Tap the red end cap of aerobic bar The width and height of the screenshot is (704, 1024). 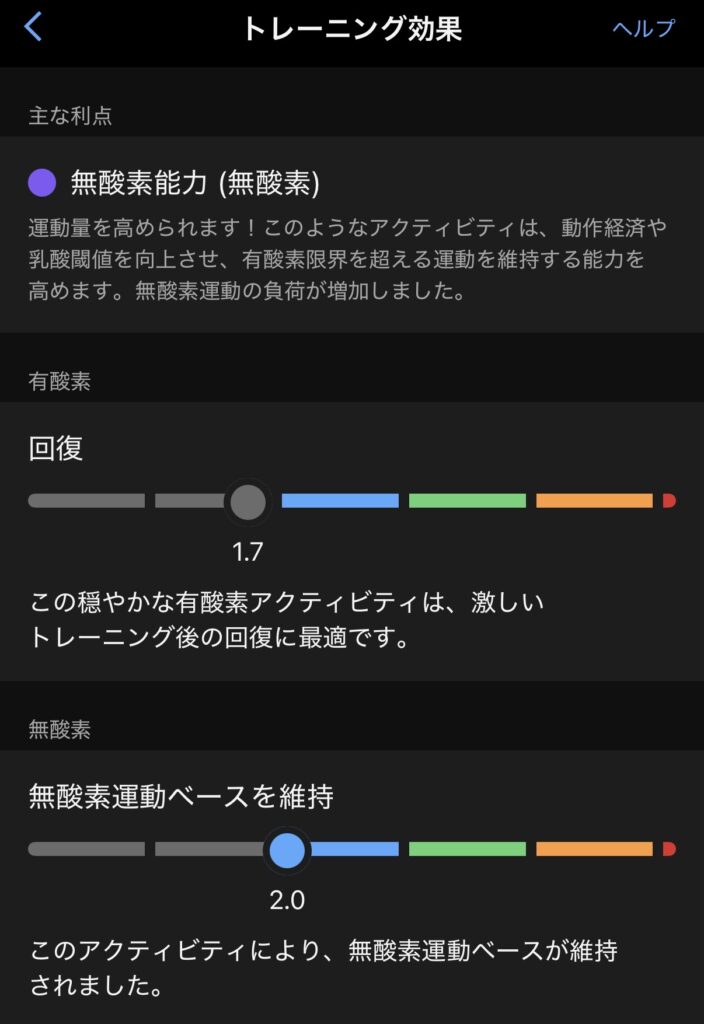coord(669,501)
